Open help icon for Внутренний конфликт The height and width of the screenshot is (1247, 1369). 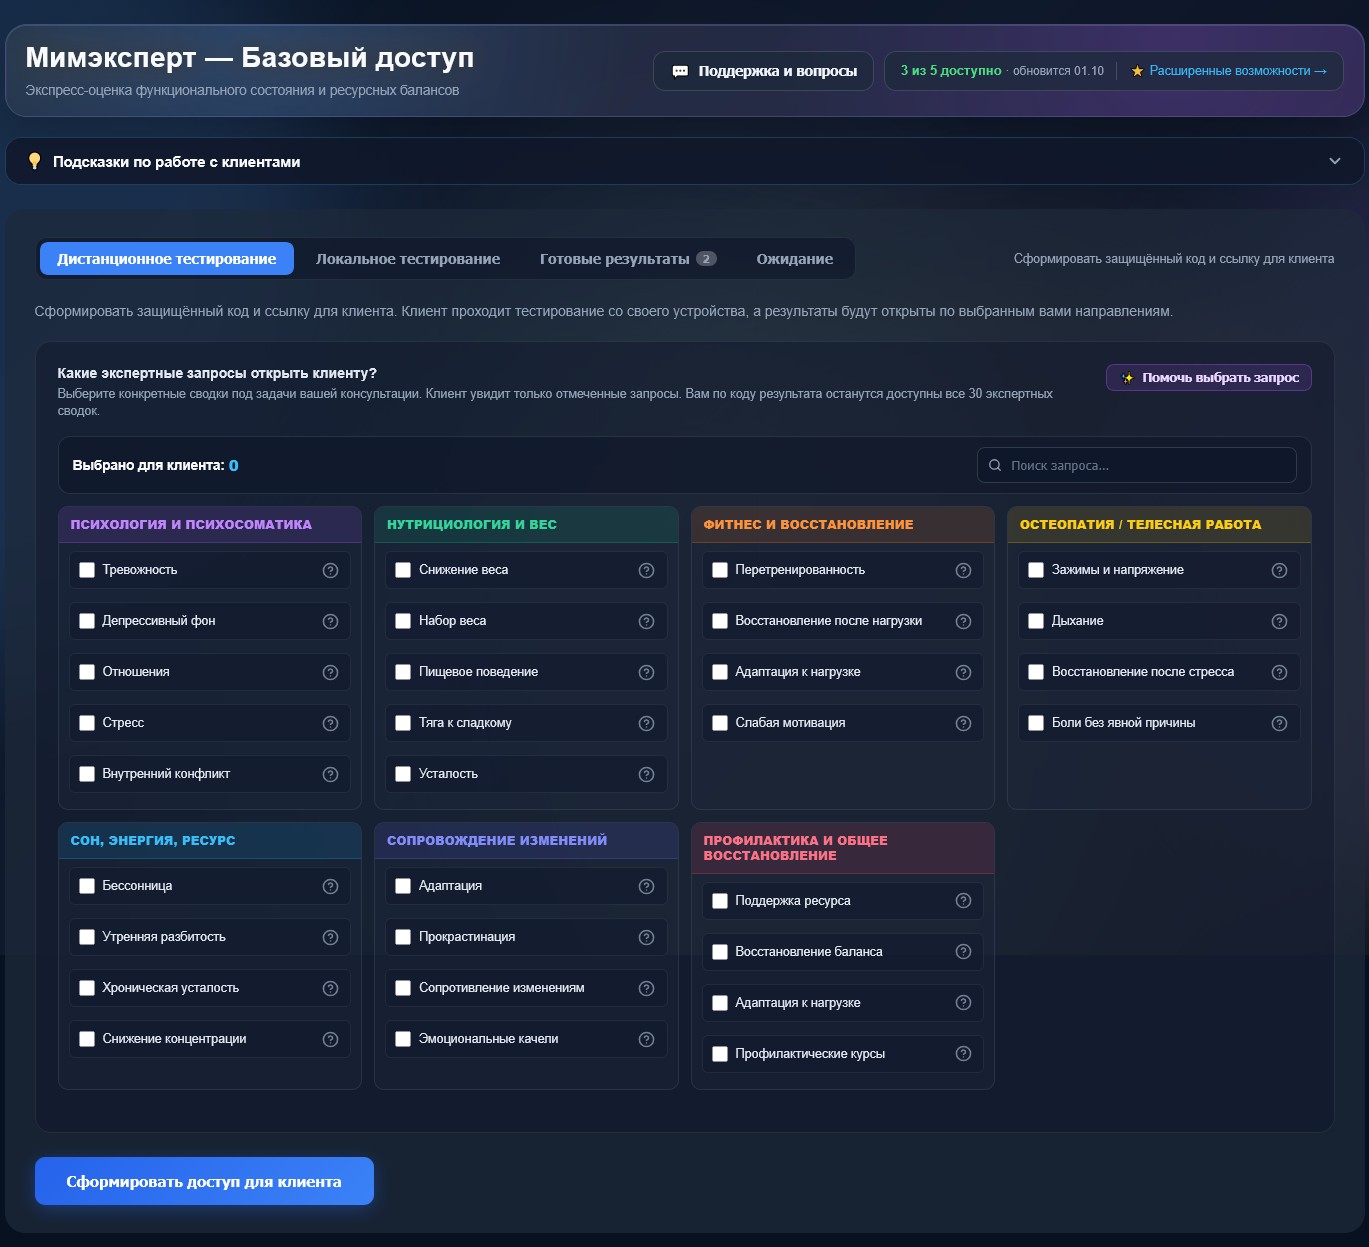330,774
